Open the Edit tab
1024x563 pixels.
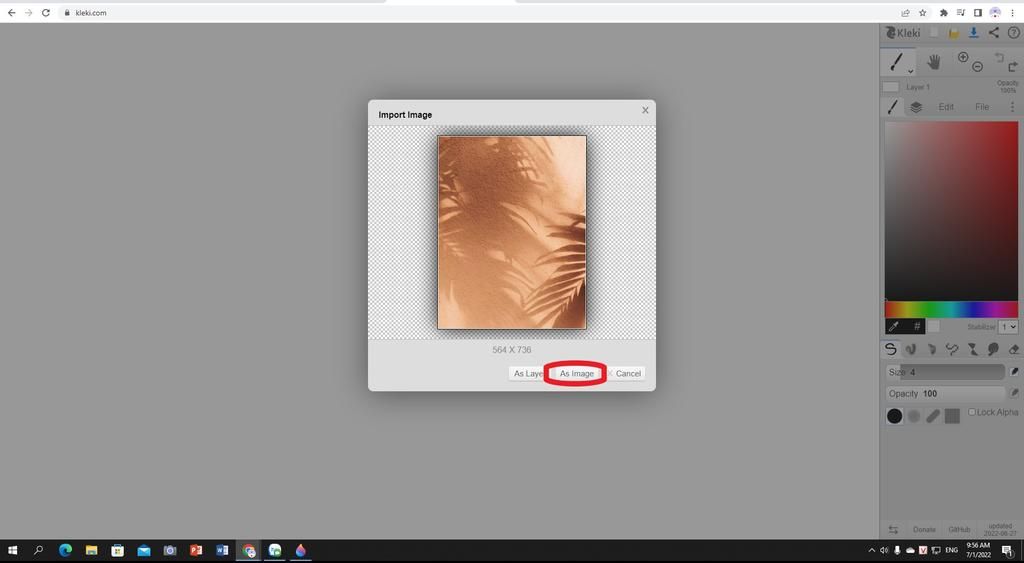coord(946,107)
